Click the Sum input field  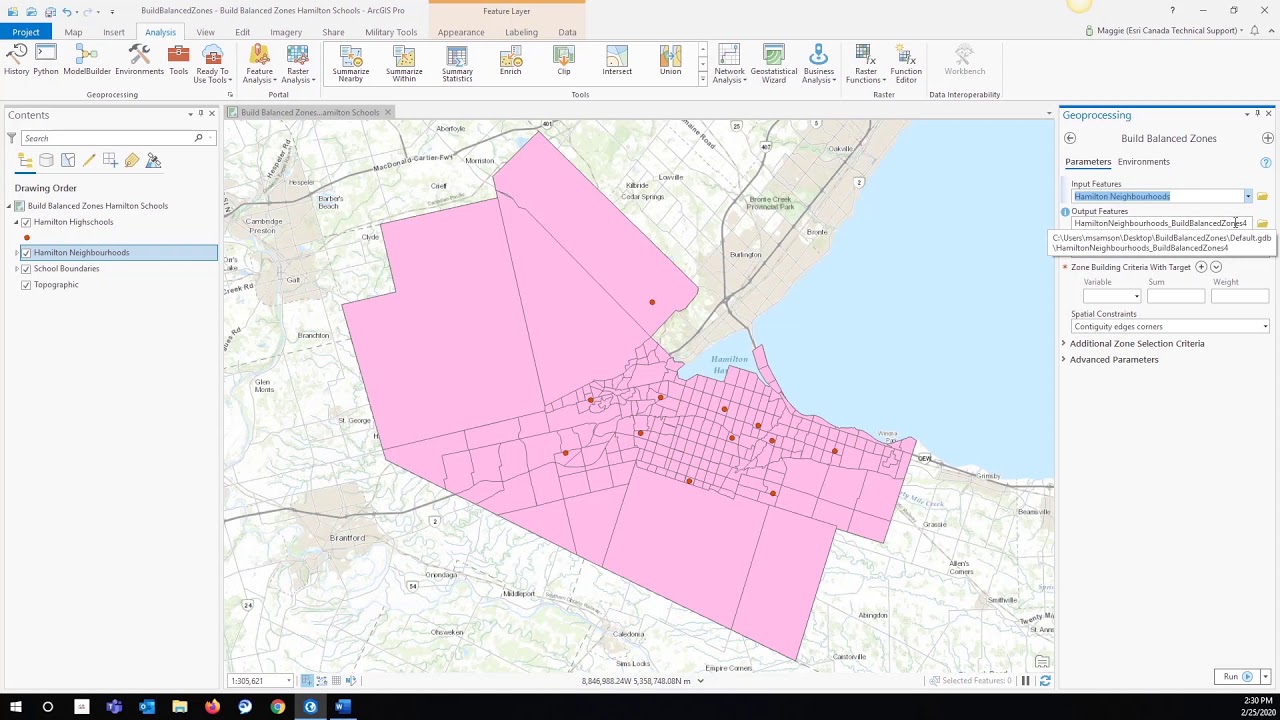(1176, 297)
